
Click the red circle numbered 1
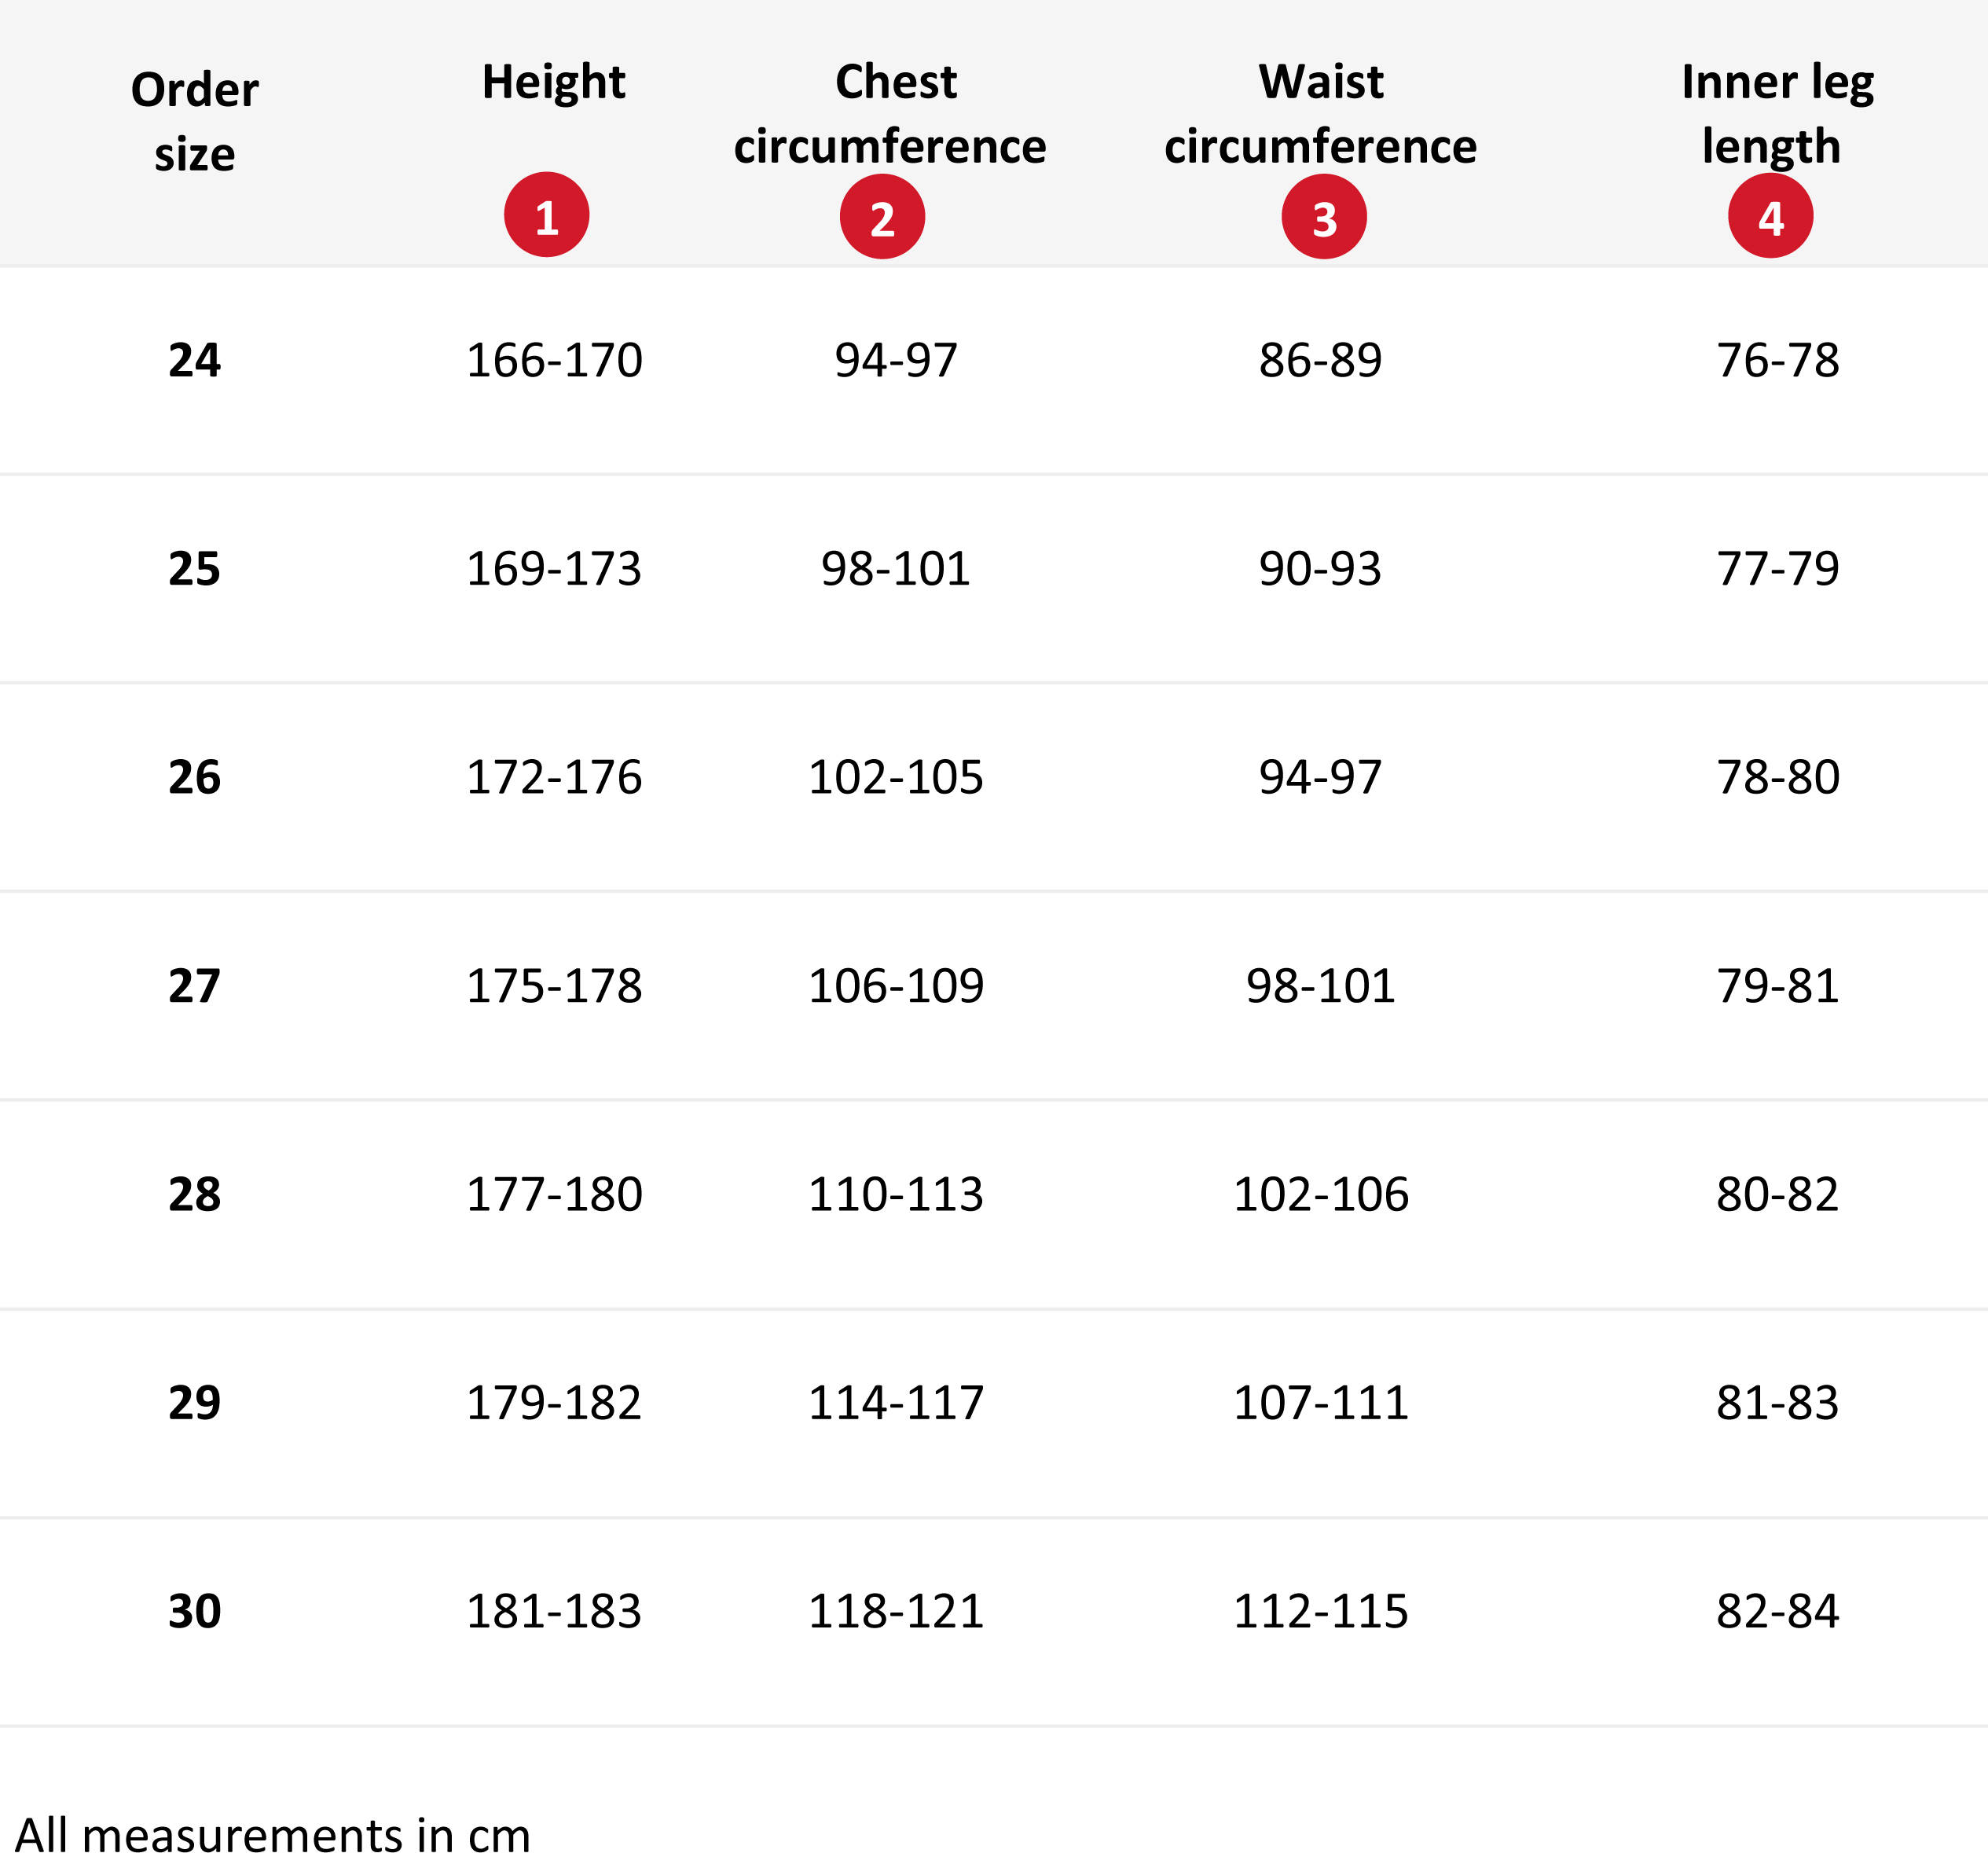click(546, 215)
